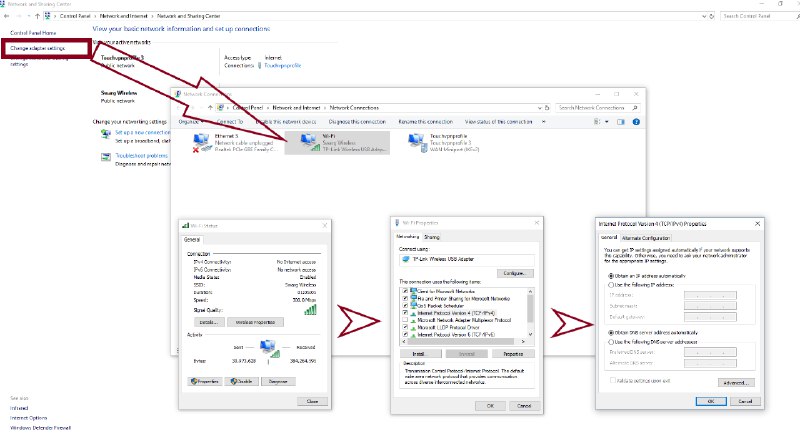This screenshot has width=800, height=437.
Task: Click the Configure button for the adapter
Action: coord(514,272)
